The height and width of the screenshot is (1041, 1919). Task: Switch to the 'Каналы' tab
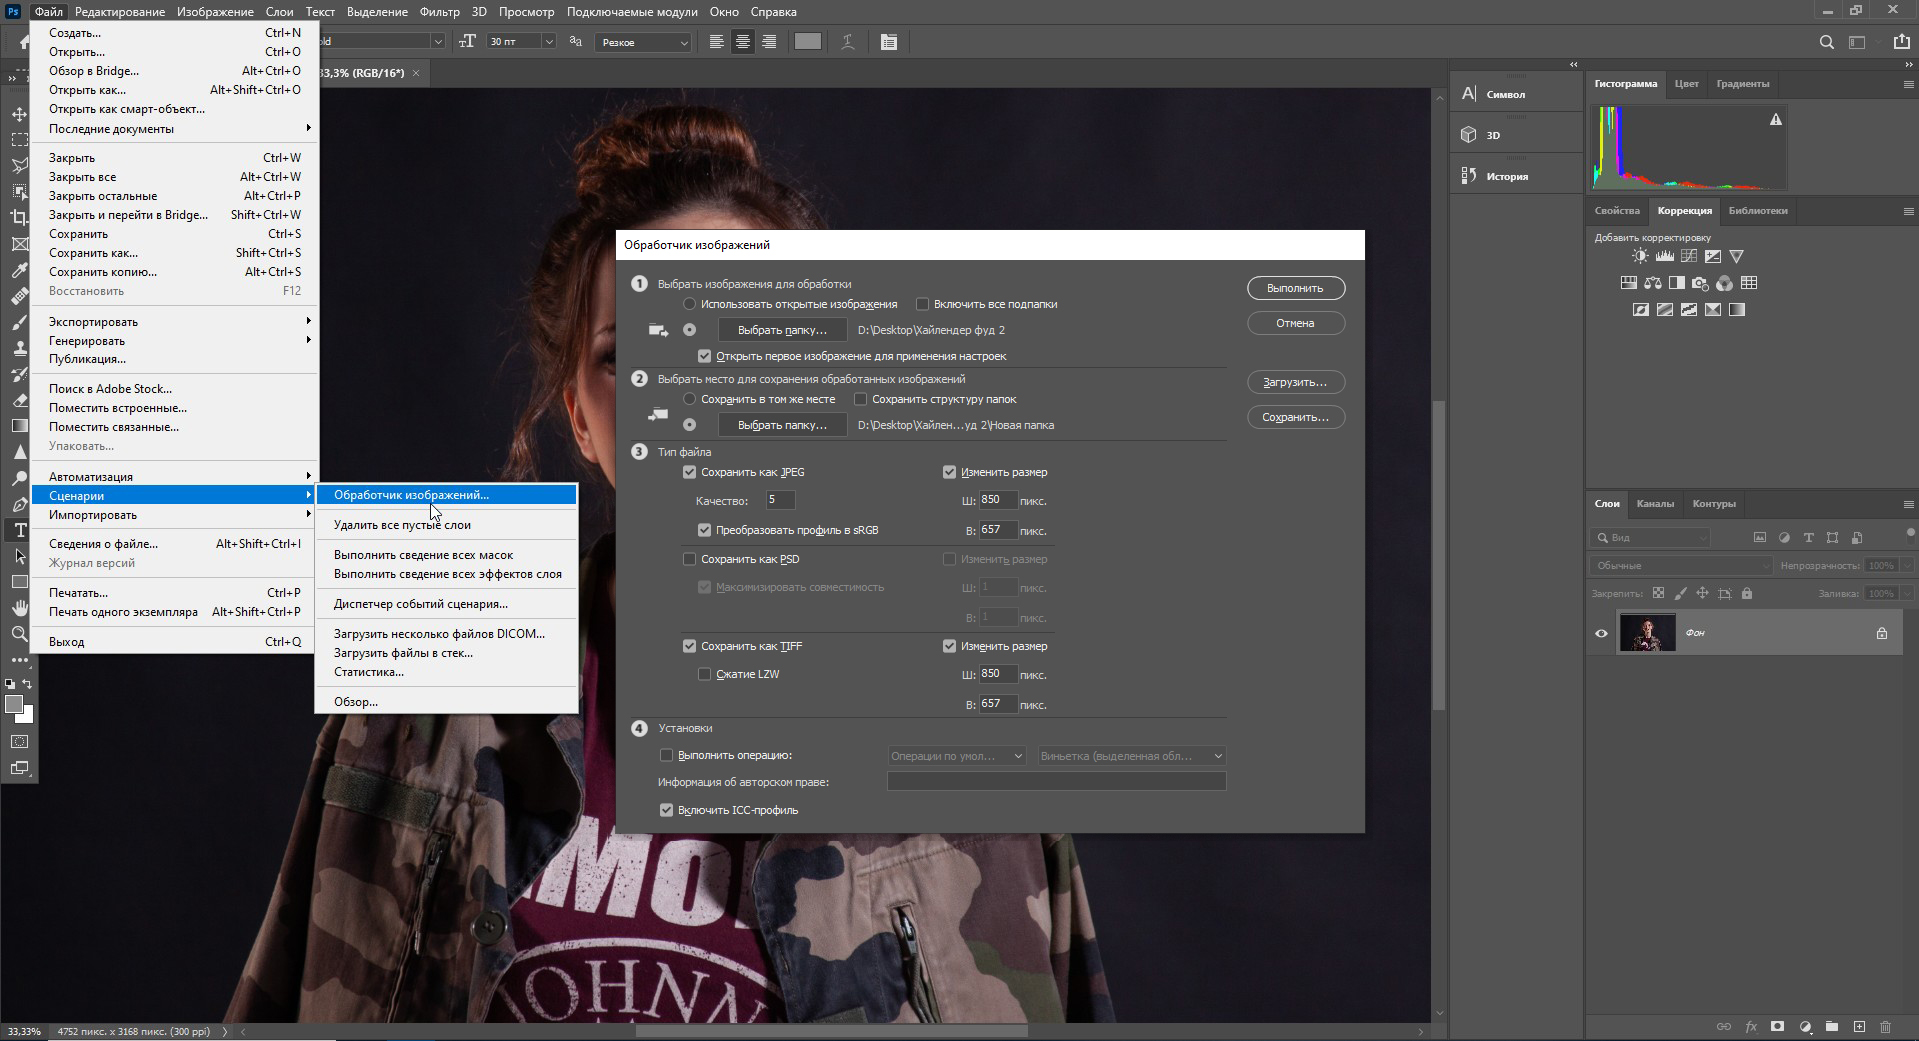[x=1655, y=504]
